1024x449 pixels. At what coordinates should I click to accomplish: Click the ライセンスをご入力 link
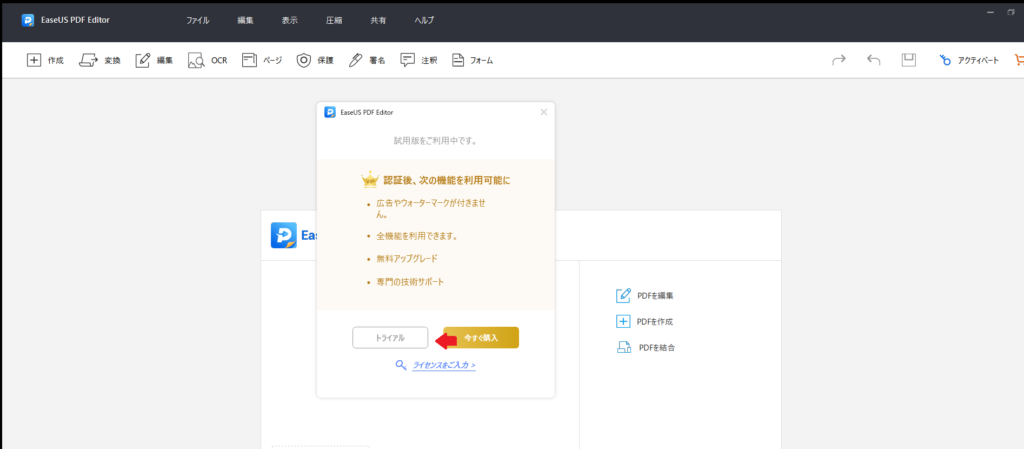pos(443,365)
